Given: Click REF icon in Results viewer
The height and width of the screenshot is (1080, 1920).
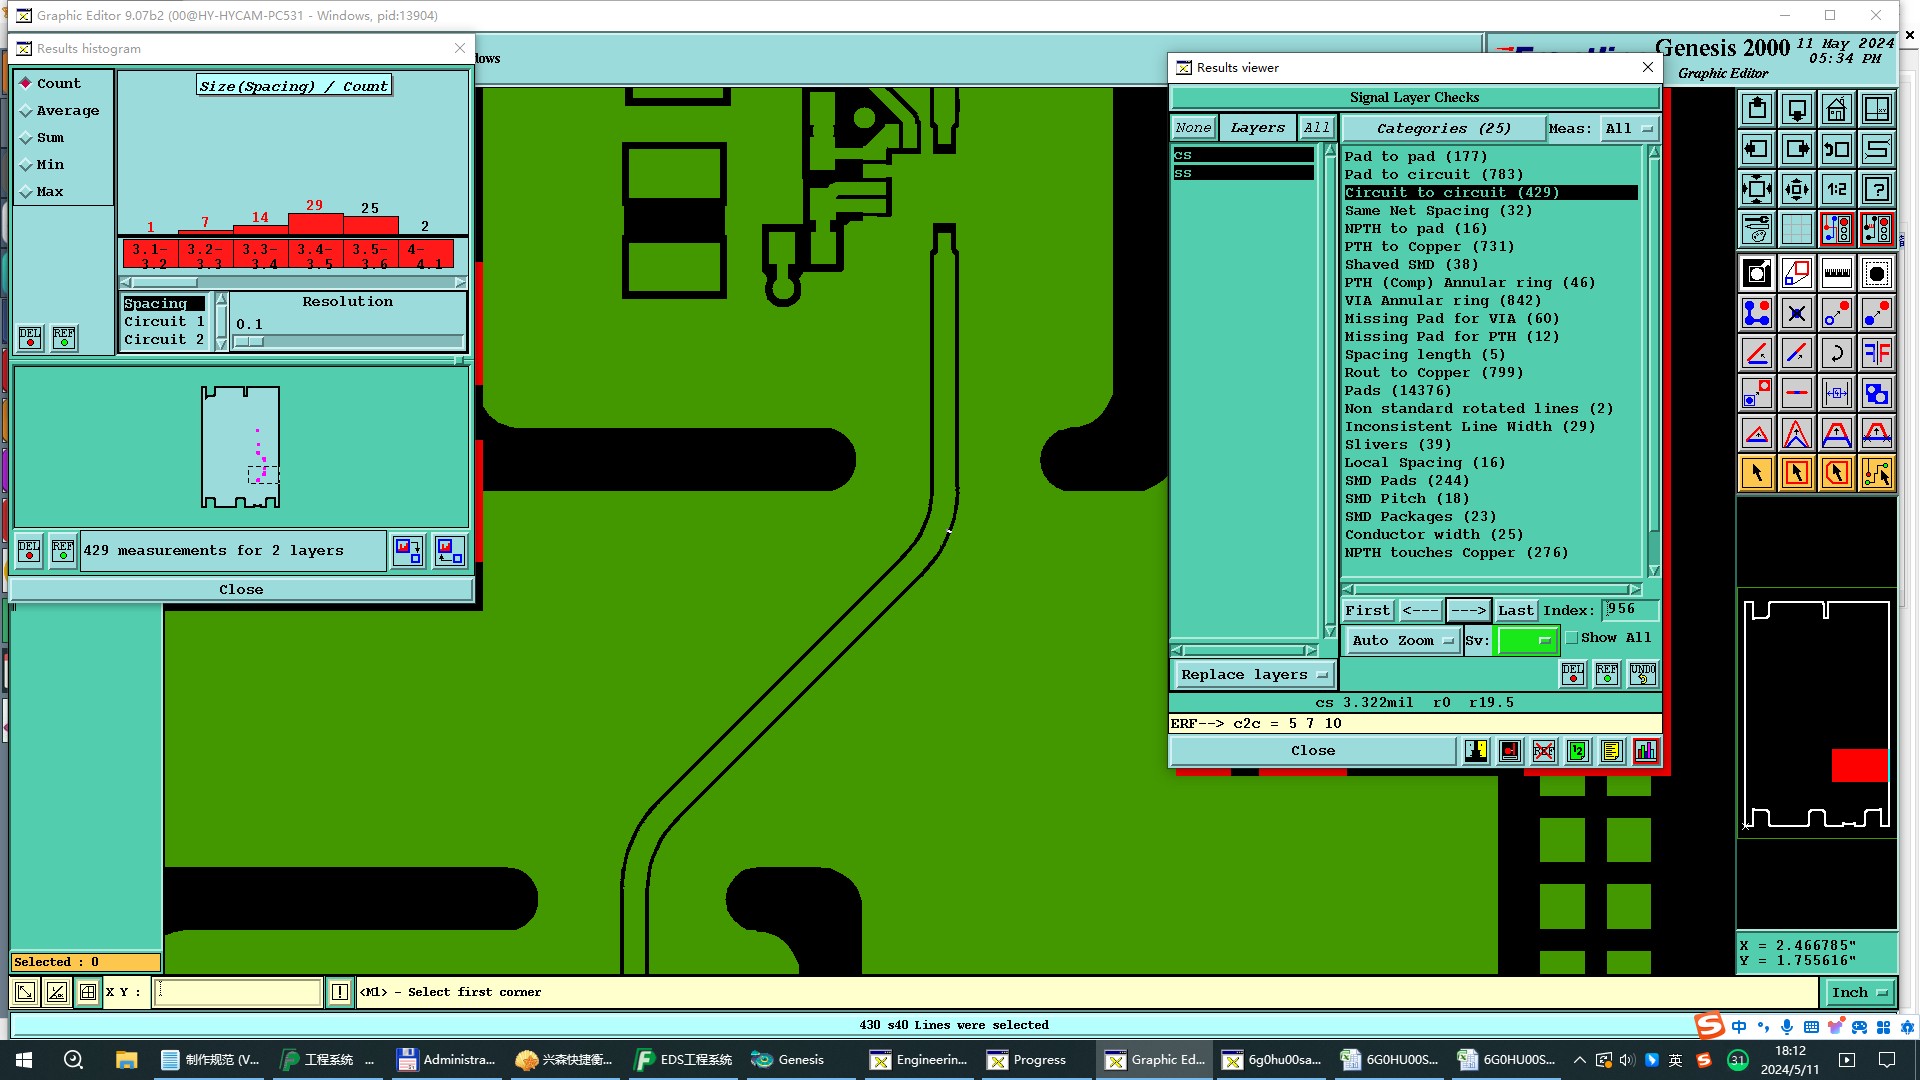Looking at the screenshot, I should 1607,674.
